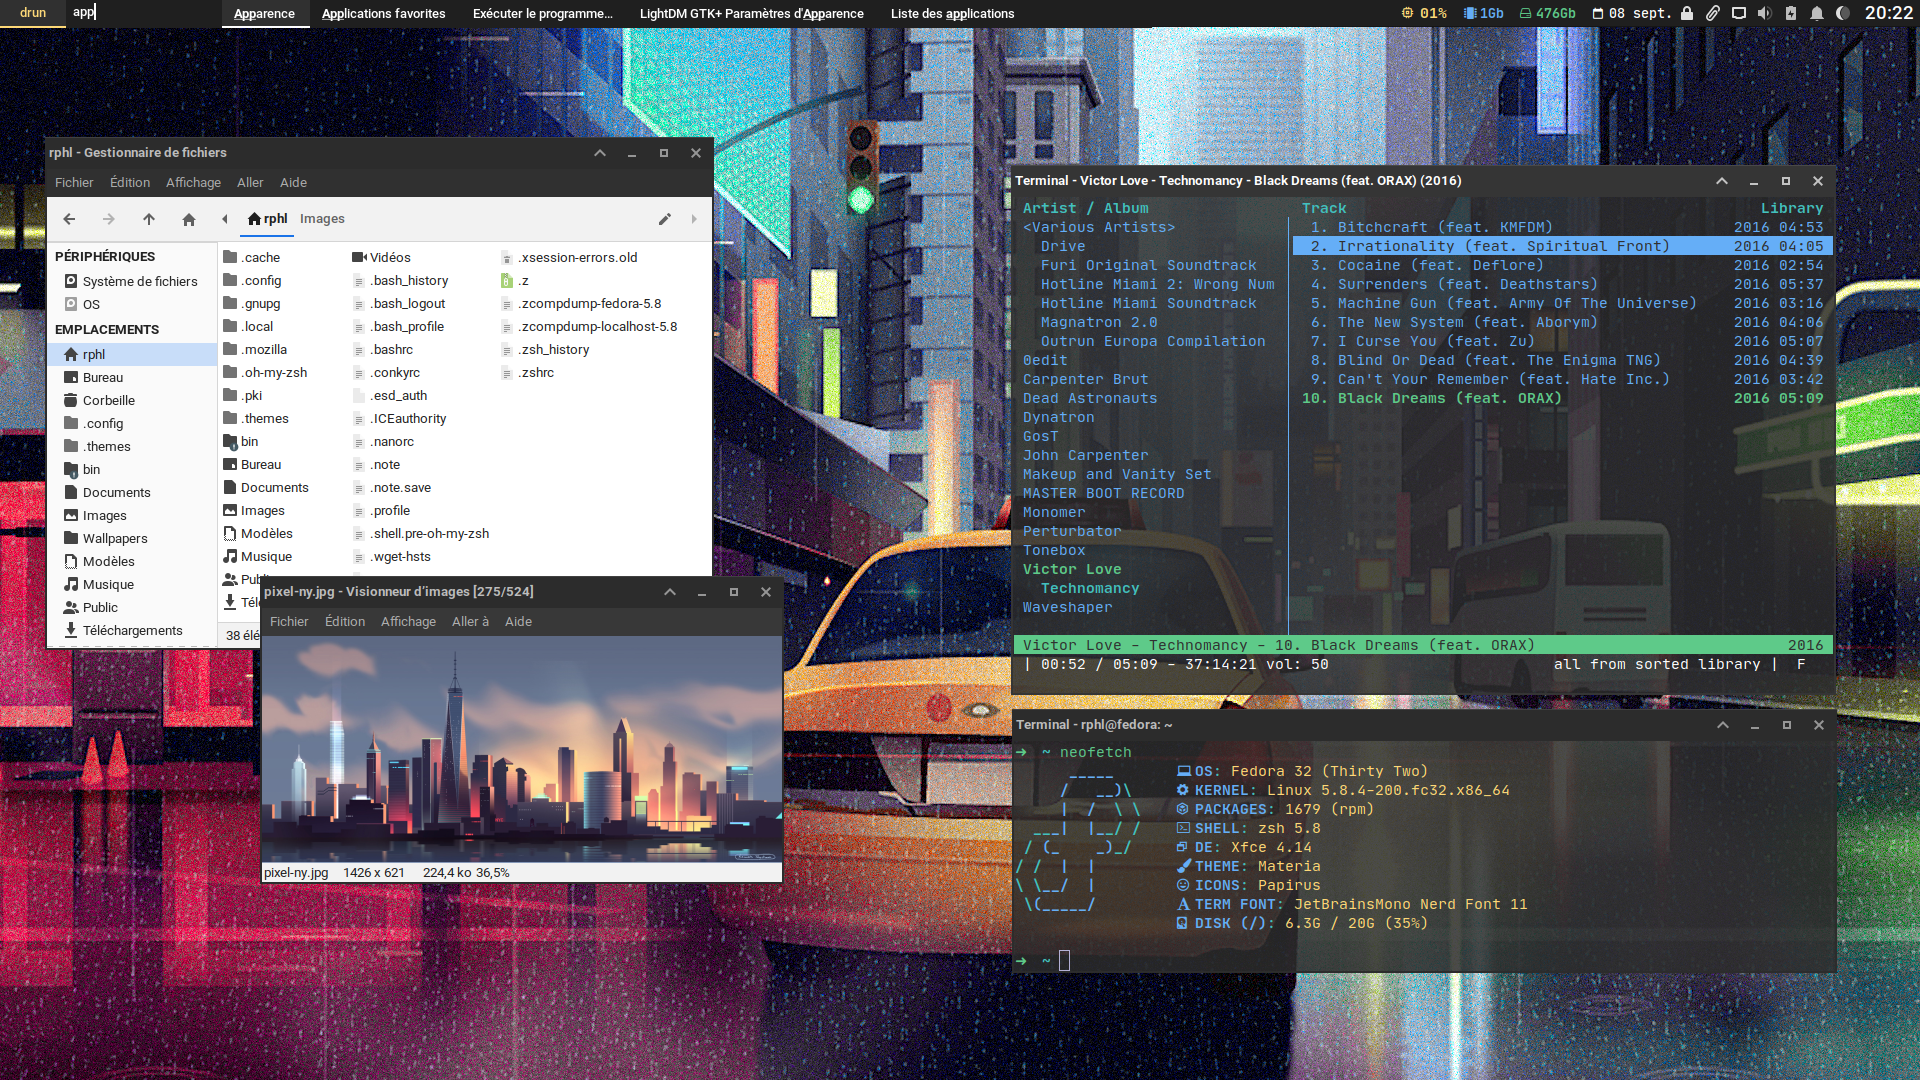Click the battery power icon in panel
Image resolution: width=1920 pixels, height=1080 pixels.
(1790, 13)
